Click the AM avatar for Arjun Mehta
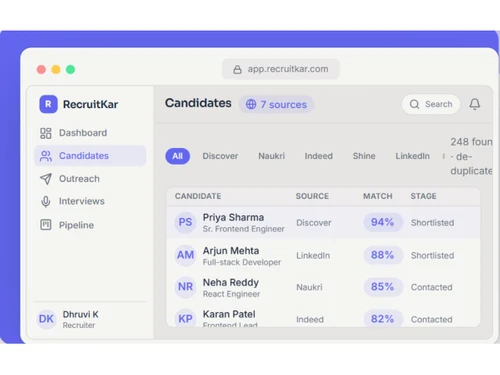The width and height of the screenshot is (500, 375). (185, 255)
